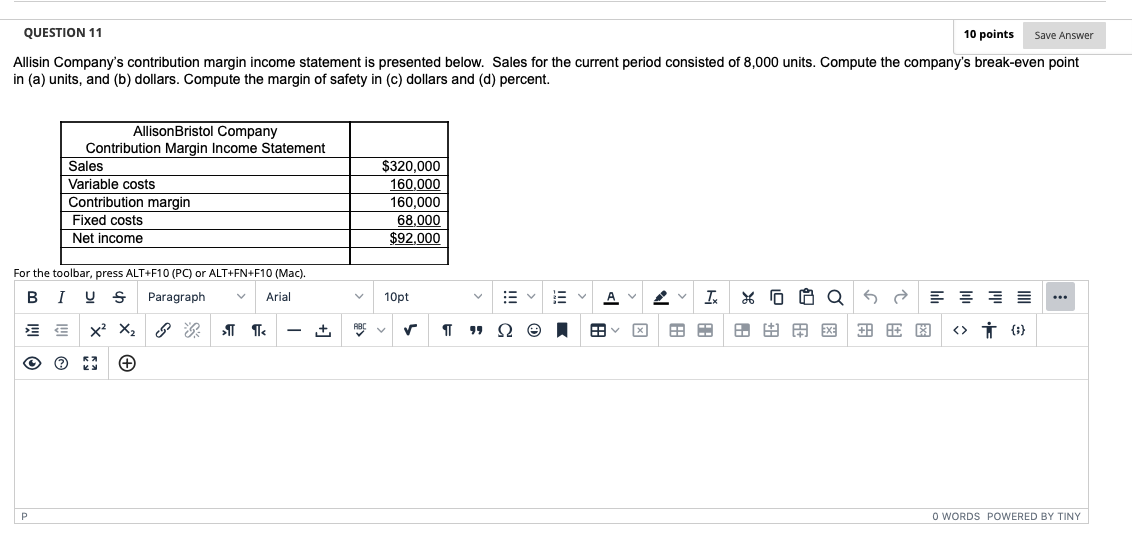Remove the link
Screen dimensions: 1136x540
(x=191, y=331)
